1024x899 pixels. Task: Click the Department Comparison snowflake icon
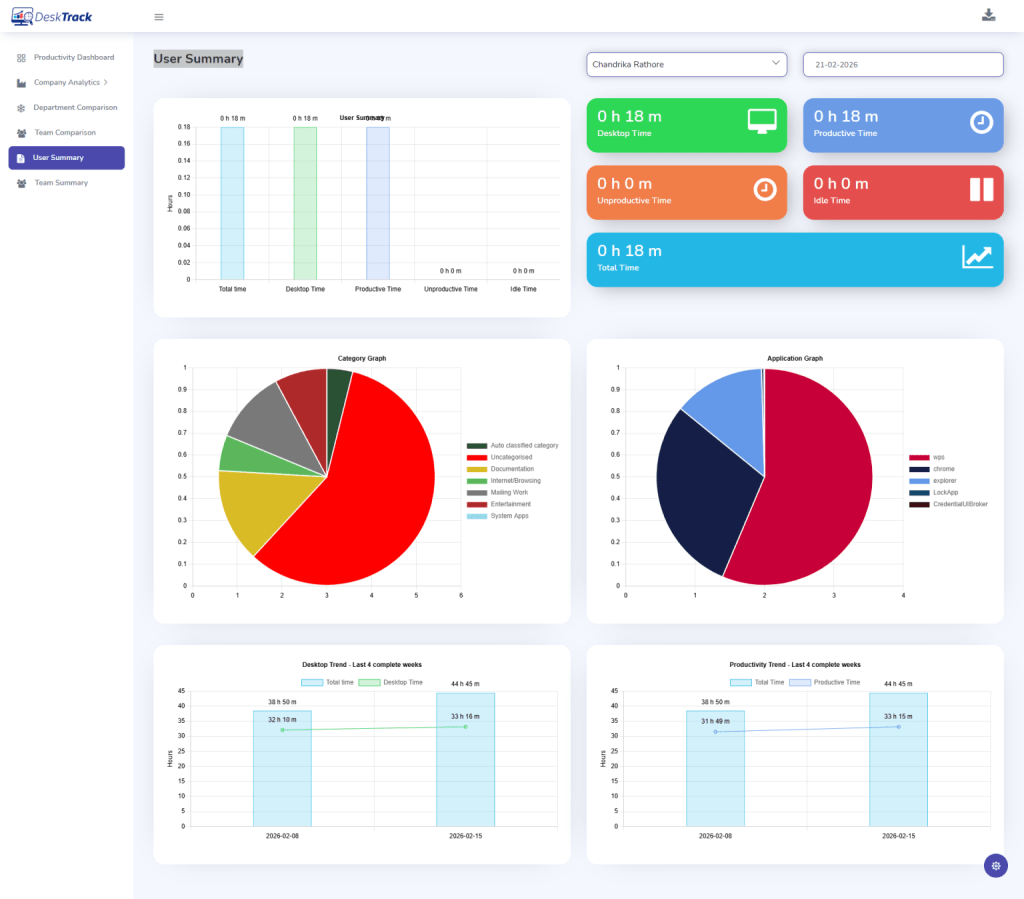pos(21,107)
